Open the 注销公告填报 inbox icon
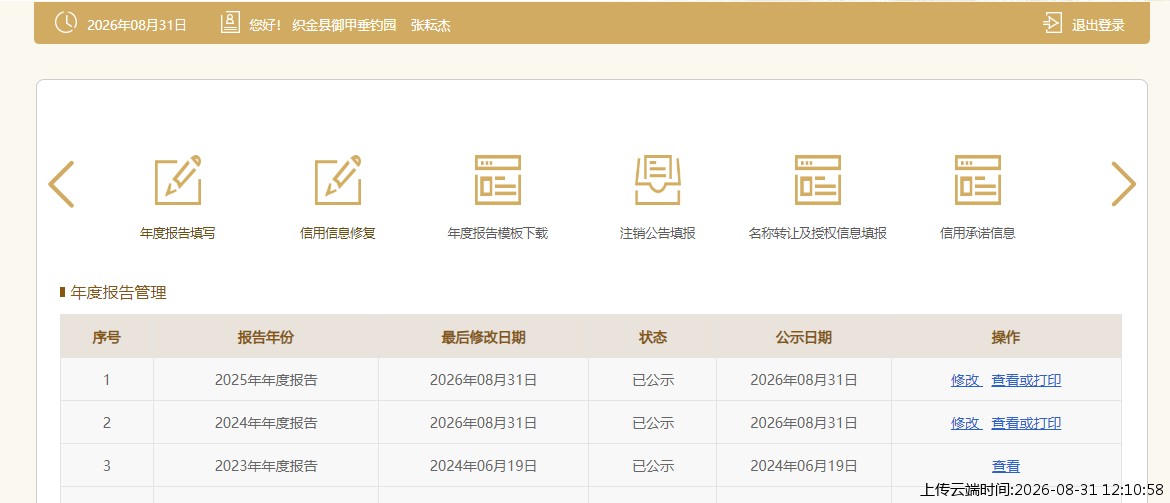Image resolution: width=1170 pixels, height=503 pixels. tap(657, 180)
